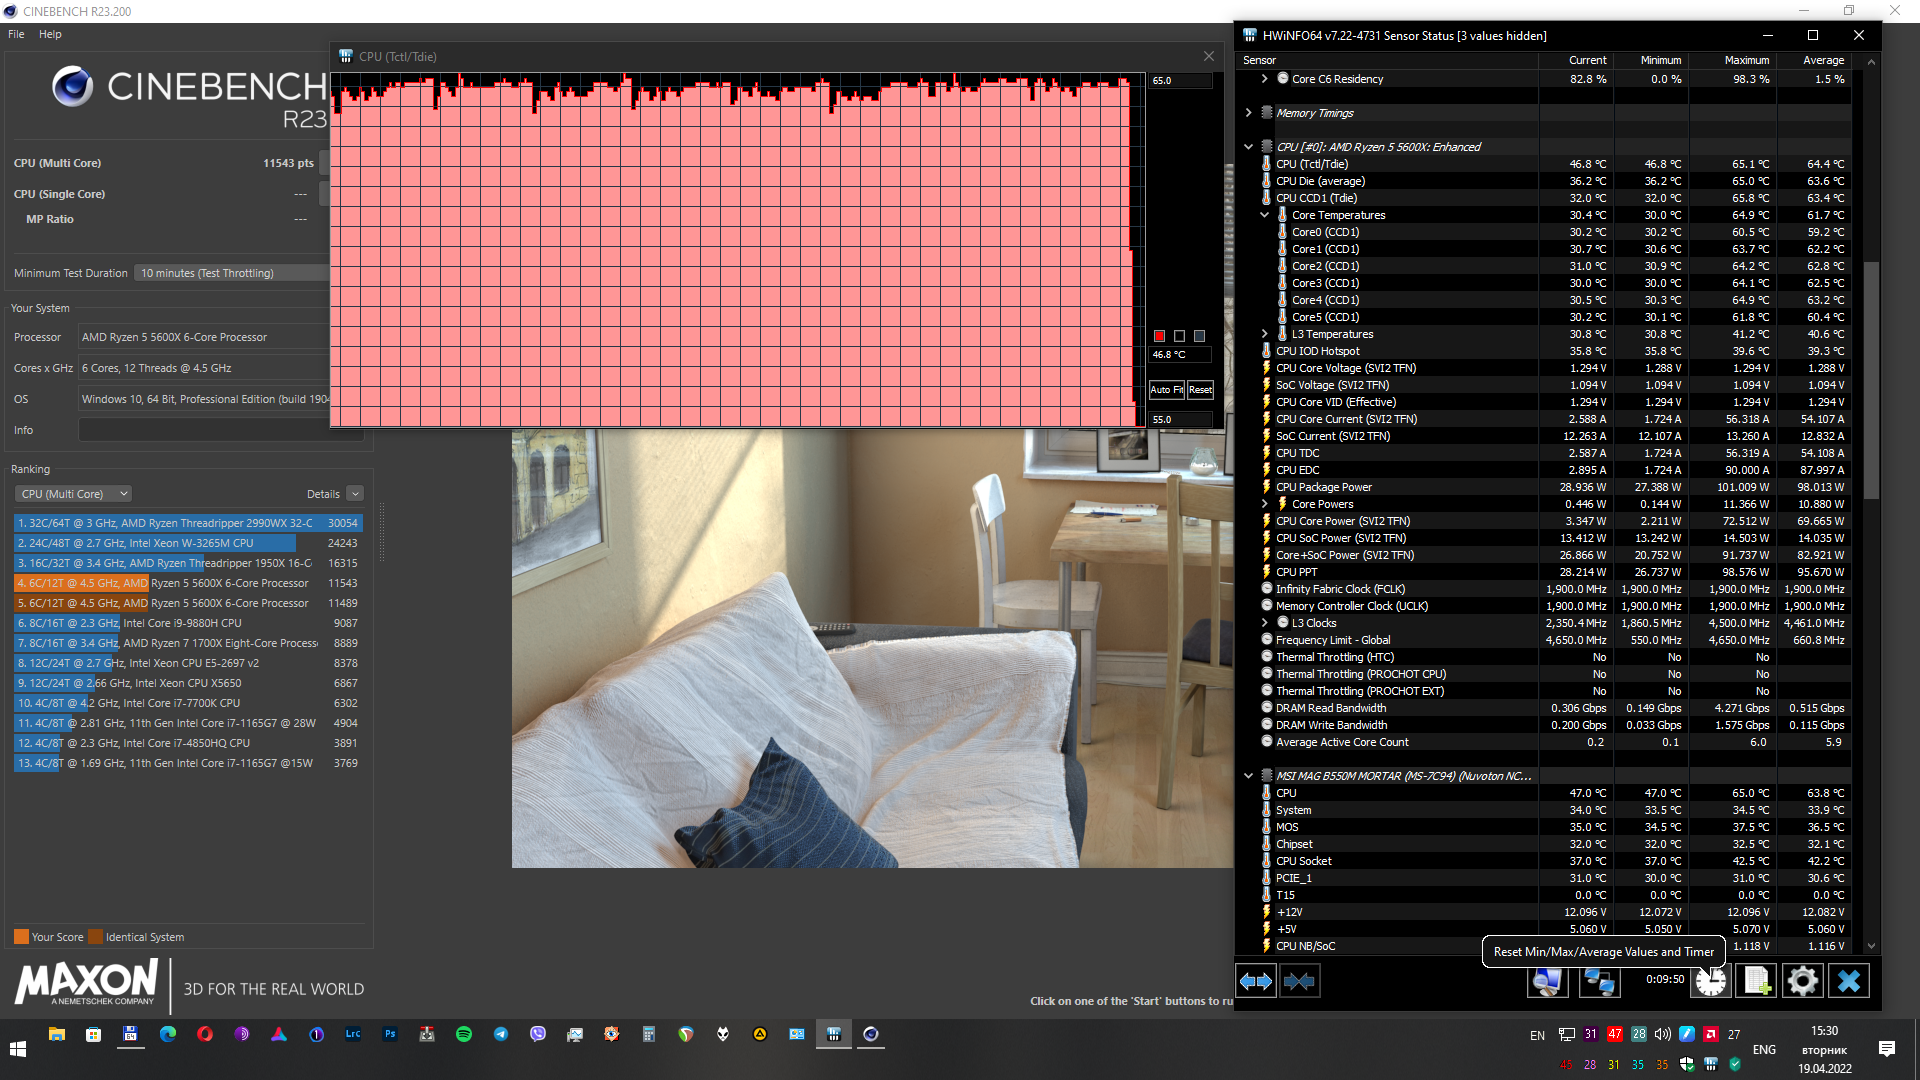Screen dimensions: 1920x1080
Task: Open the Help menu
Action: click(50, 34)
